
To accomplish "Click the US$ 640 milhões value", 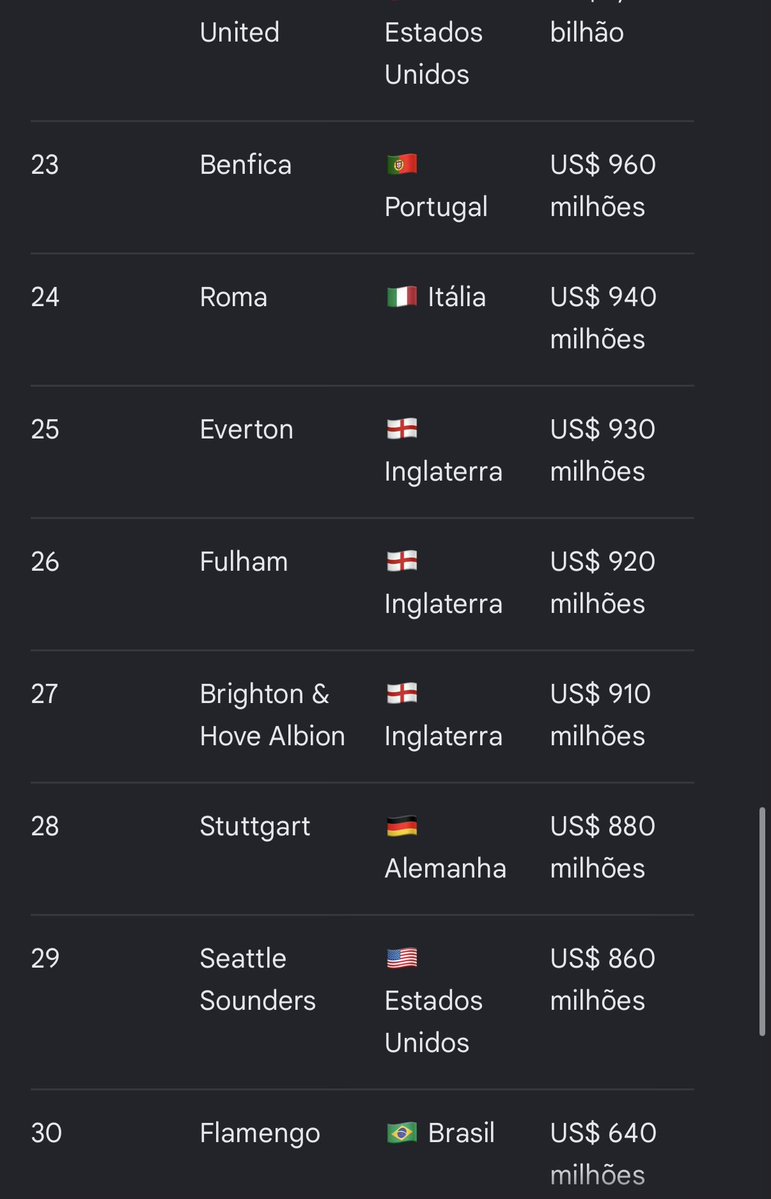I will pyautogui.click(x=603, y=1154).
